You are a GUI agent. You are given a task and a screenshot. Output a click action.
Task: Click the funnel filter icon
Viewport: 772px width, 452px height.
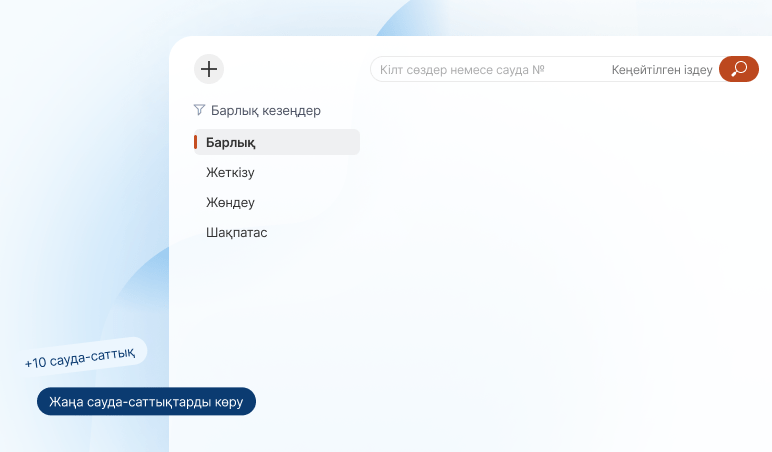(x=199, y=110)
